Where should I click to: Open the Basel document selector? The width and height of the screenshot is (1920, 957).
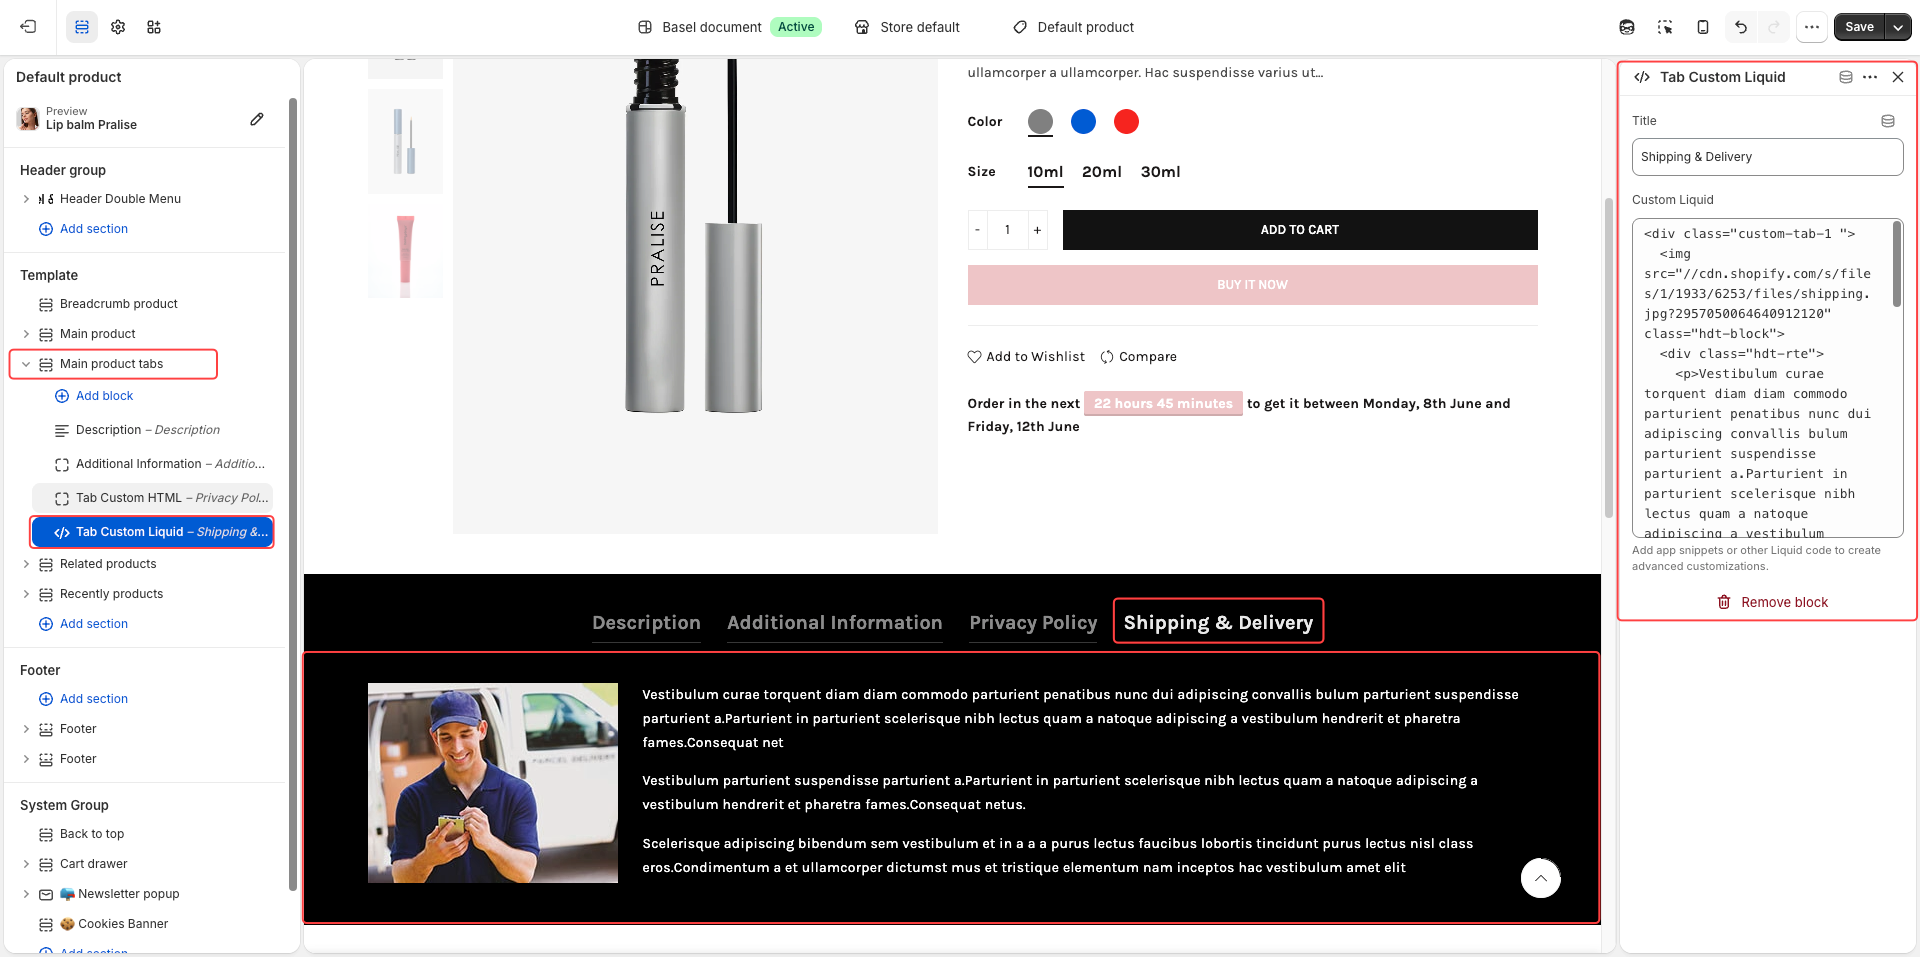tap(729, 27)
